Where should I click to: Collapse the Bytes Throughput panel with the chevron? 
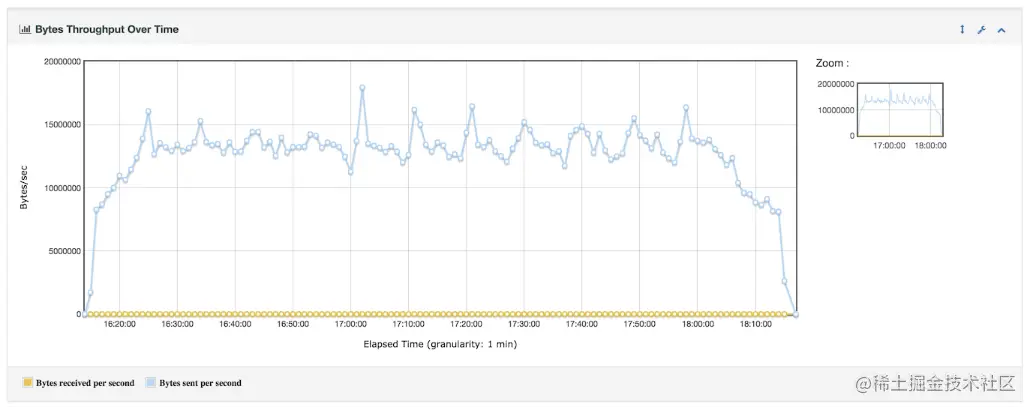[1001, 30]
